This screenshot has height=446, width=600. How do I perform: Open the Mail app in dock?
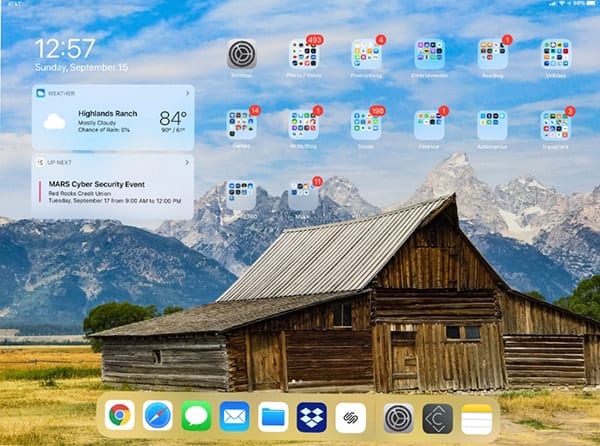pyautogui.click(x=234, y=416)
